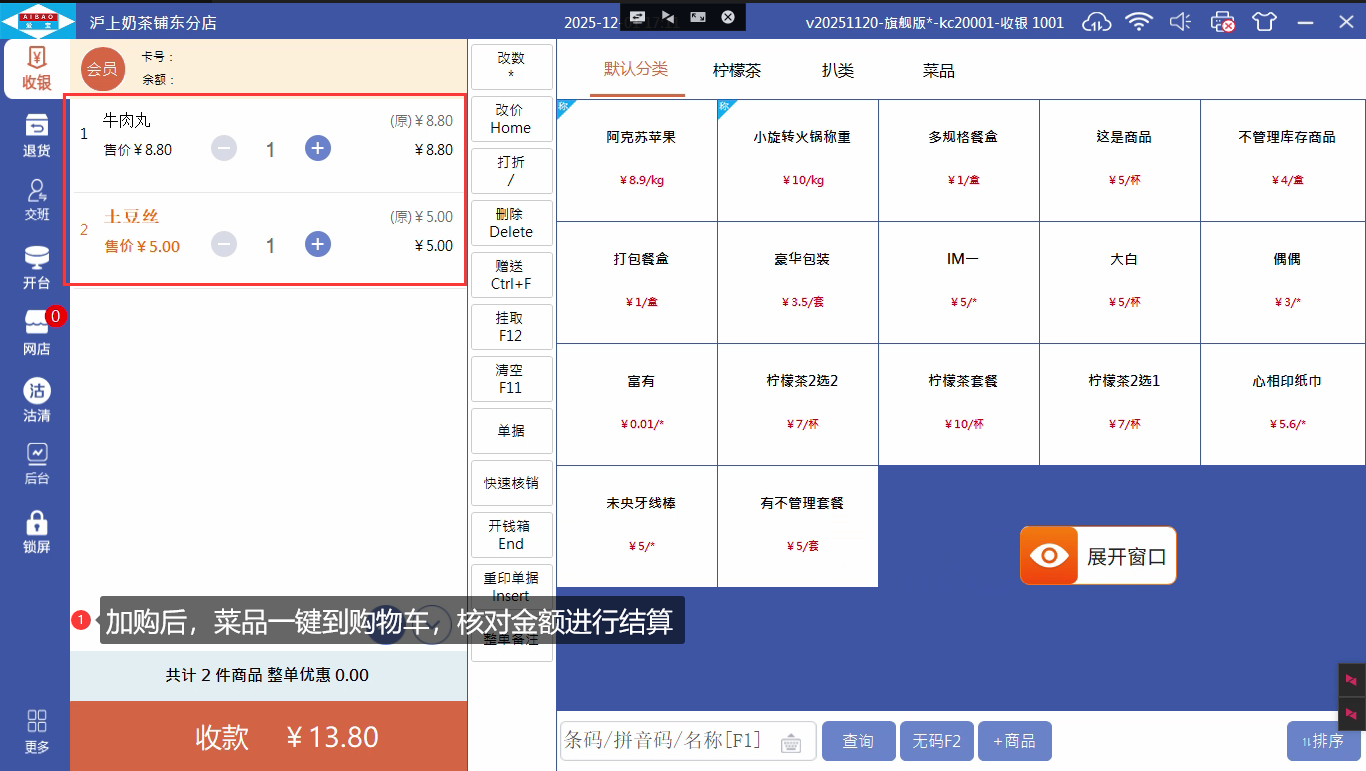Open the 开台 table icon
1366x771 pixels.
click(36, 267)
